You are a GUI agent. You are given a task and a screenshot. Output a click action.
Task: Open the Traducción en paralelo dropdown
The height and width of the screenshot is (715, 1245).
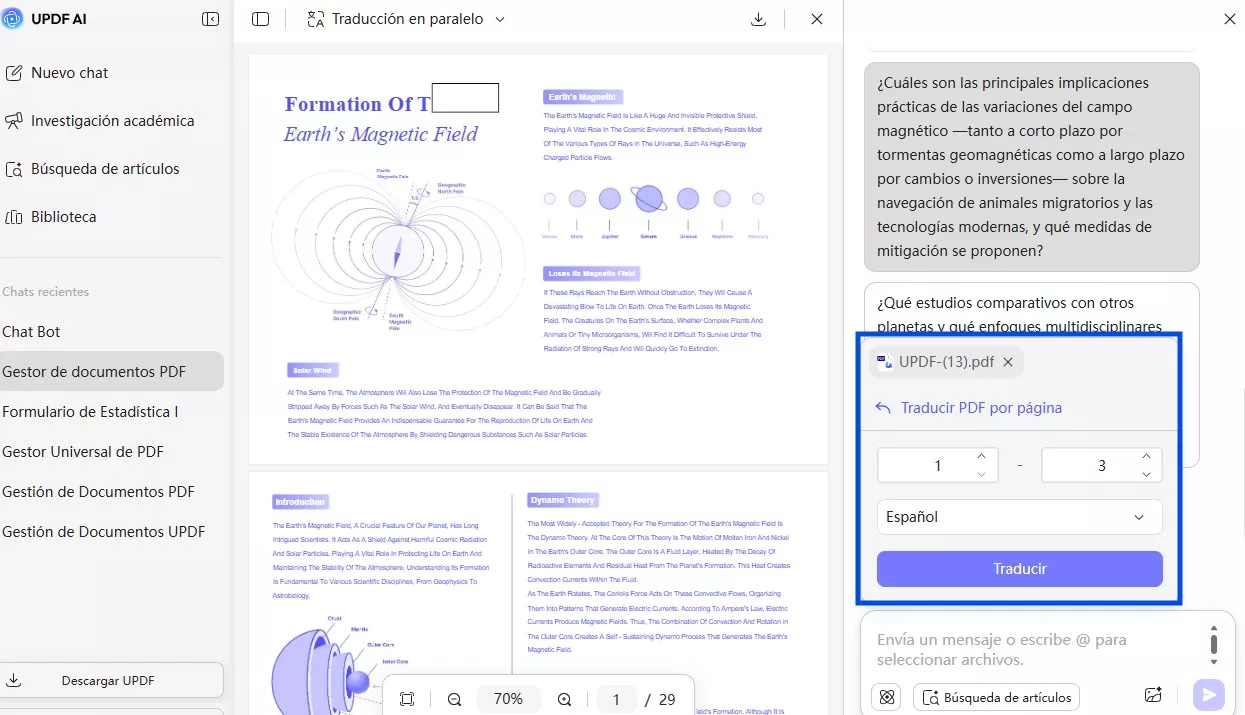pos(406,19)
